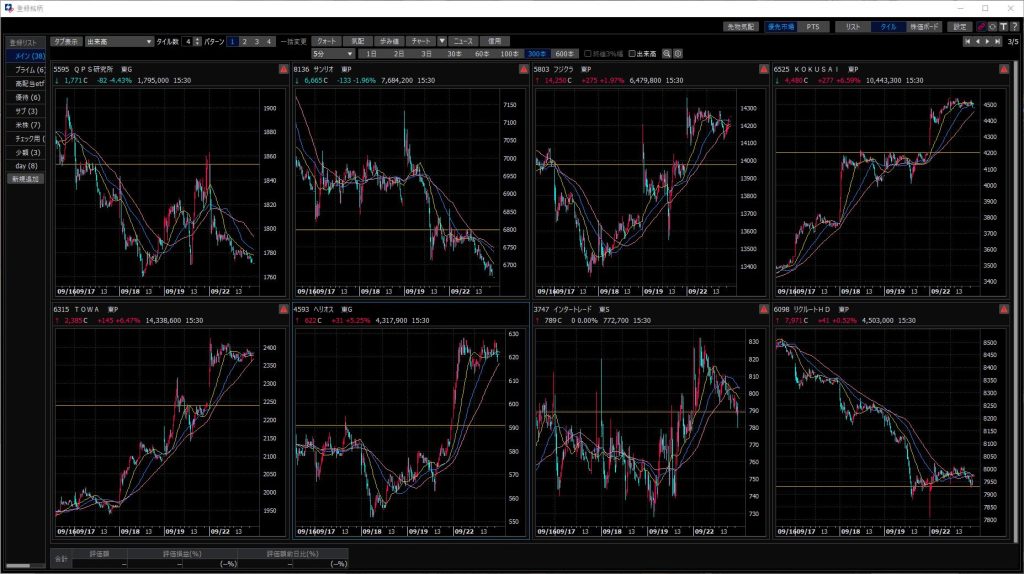Open help via the question mark icon
Screen dimensions: 1024x574
[1014, 27]
